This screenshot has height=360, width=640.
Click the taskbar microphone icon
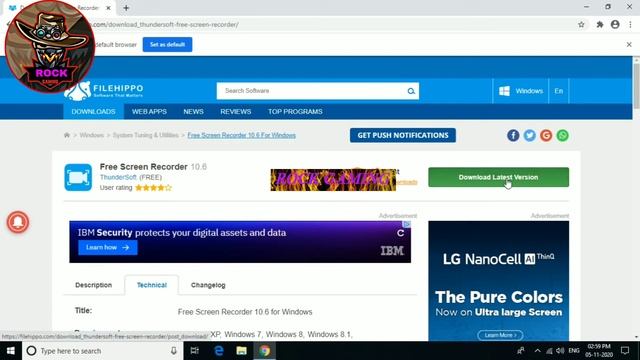pos(174,351)
